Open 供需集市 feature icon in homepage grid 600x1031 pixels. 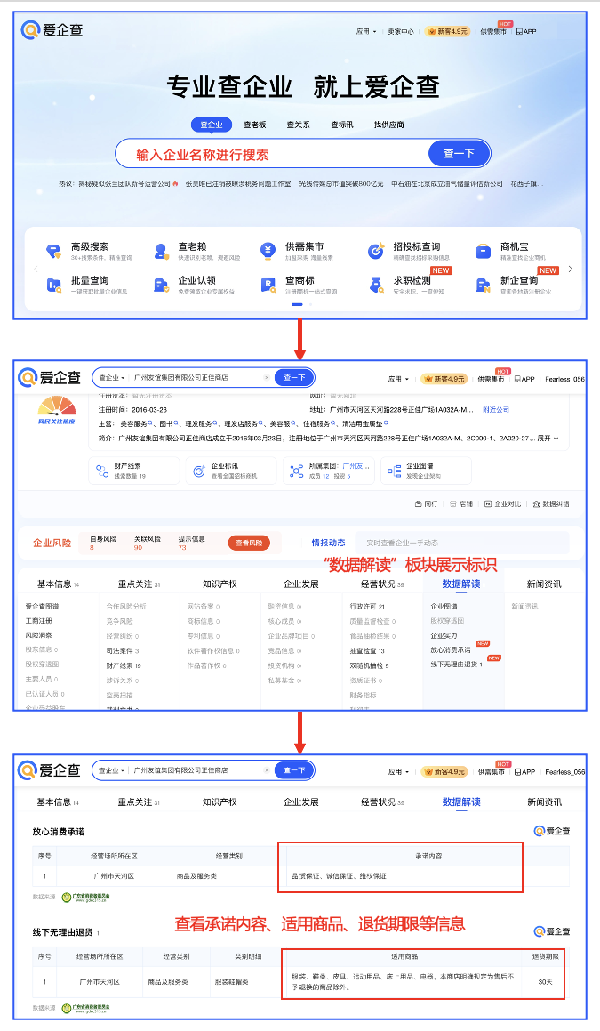point(267,251)
